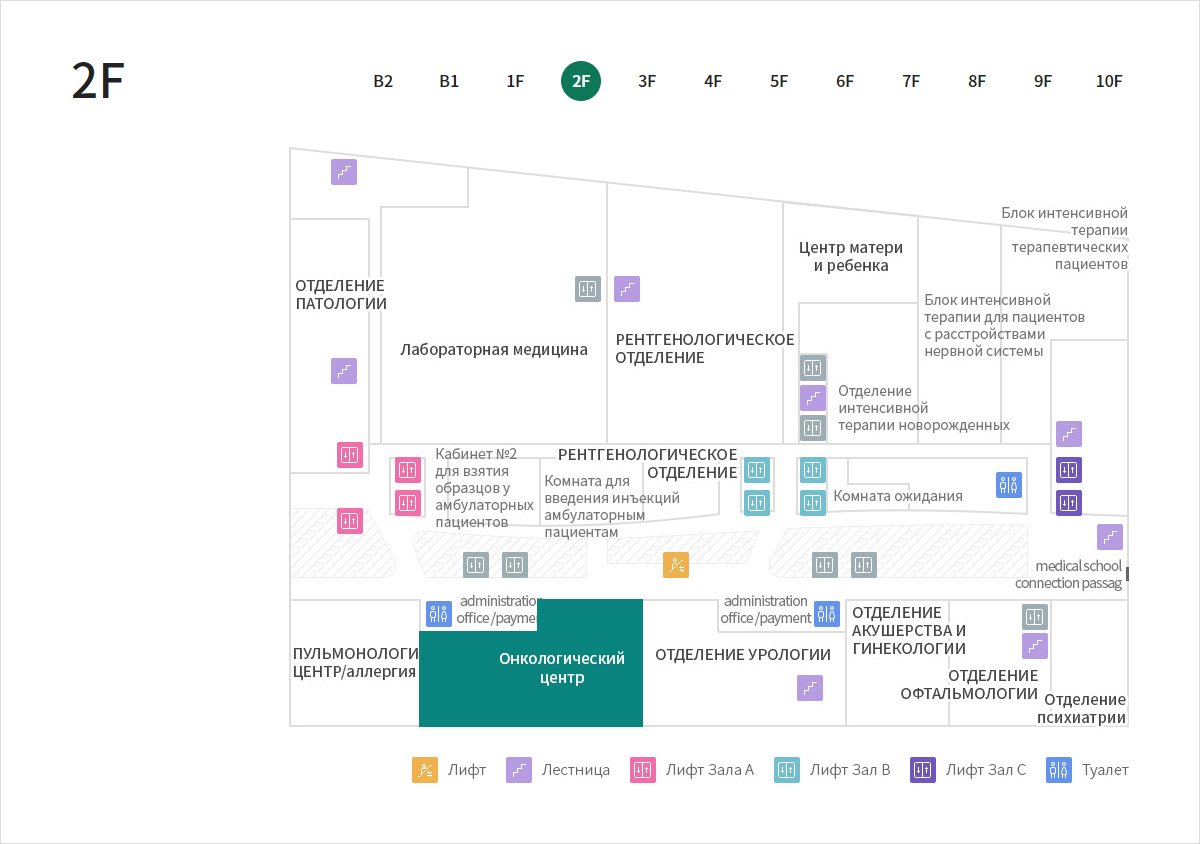Click the Лифт Зал C legend icon
The width and height of the screenshot is (1200, 844).
[923, 770]
